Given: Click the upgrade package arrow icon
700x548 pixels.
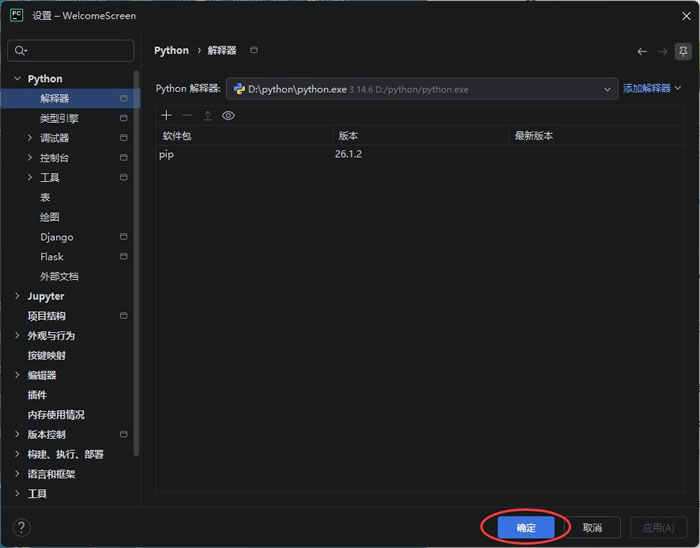Looking at the screenshot, I should (208, 116).
